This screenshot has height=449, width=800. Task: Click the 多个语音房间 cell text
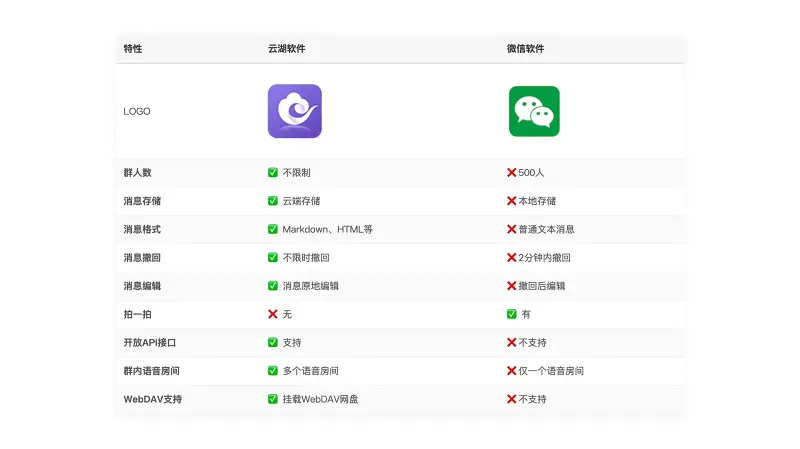311,371
